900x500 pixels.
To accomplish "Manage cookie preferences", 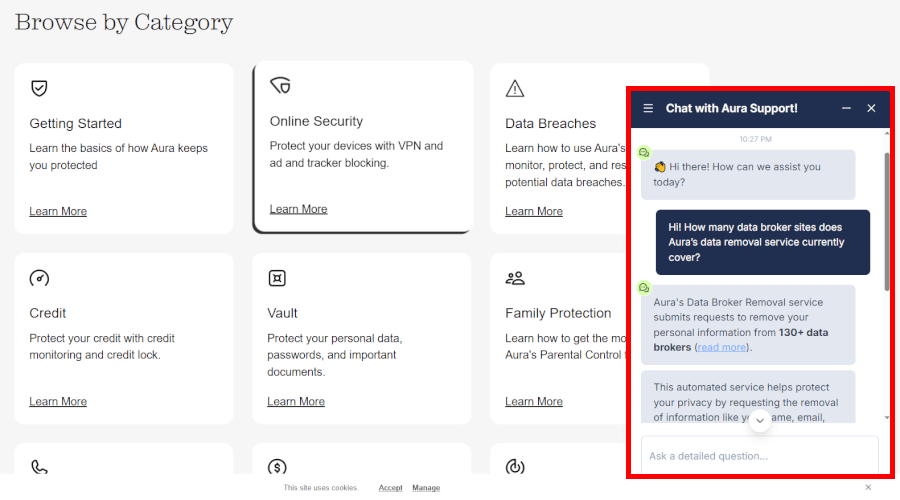I will tap(426, 488).
